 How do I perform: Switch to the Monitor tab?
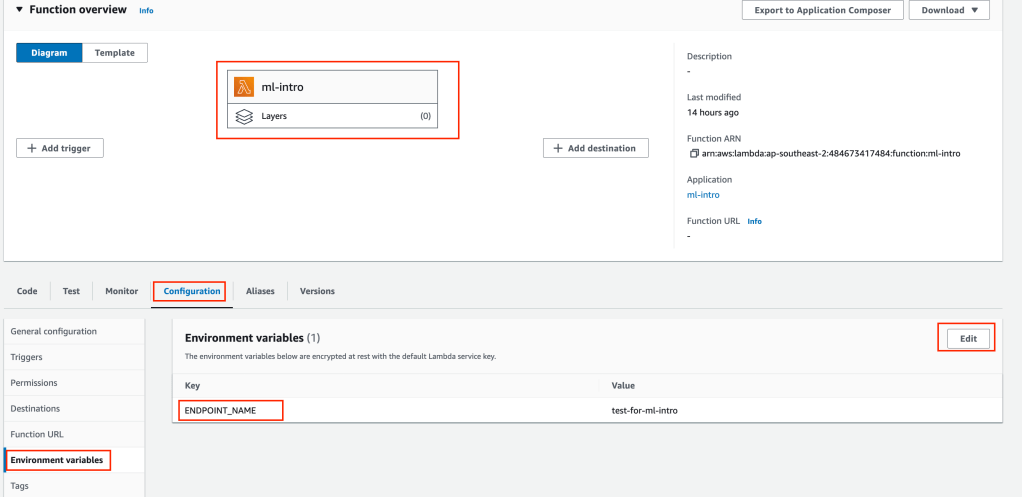click(x=122, y=291)
